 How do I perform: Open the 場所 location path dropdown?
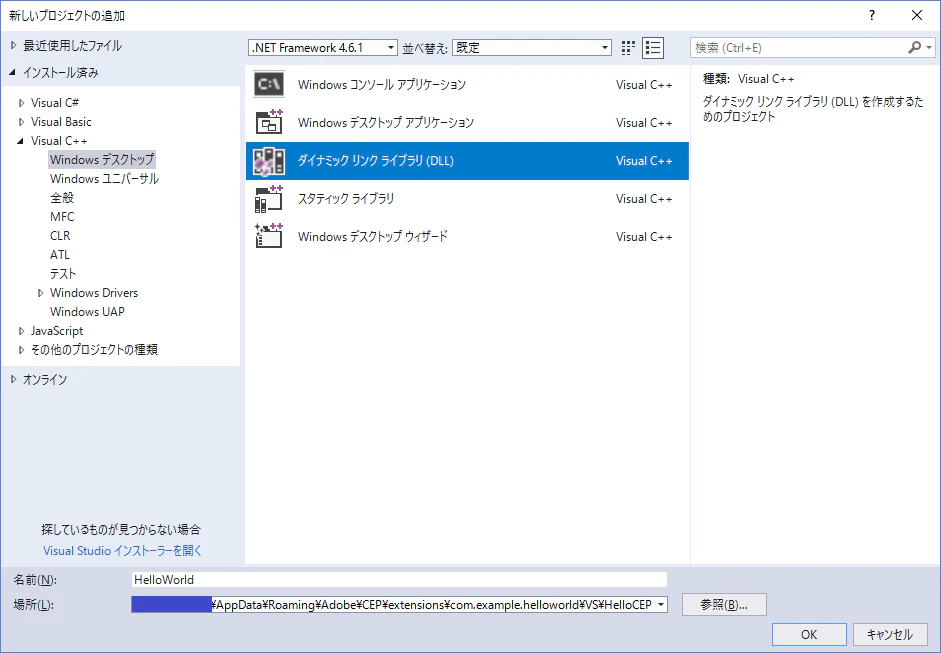(661, 605)
